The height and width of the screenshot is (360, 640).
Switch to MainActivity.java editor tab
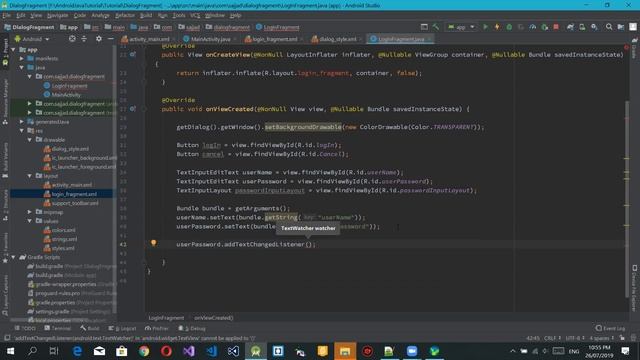coord(211,39)
